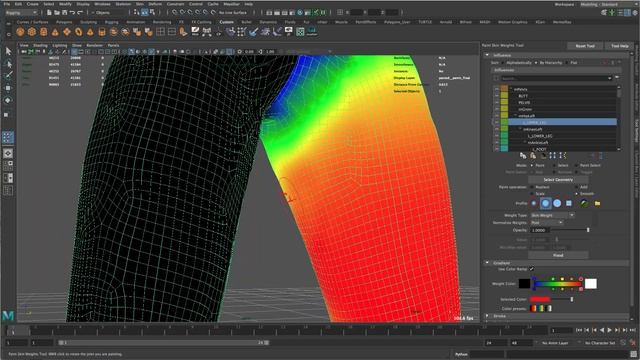This screenshot has width=640, height=360.
Task: Click the script editor icon at bottom right
Action: point(633,354)
